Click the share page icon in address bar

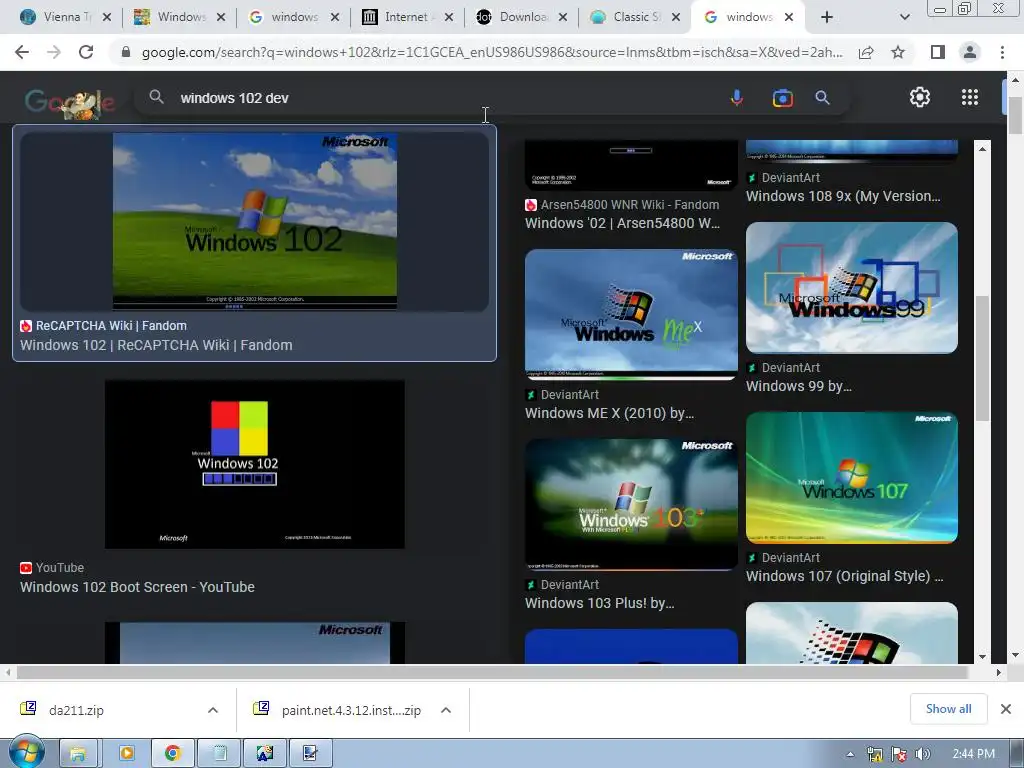(x=866, y=52)
